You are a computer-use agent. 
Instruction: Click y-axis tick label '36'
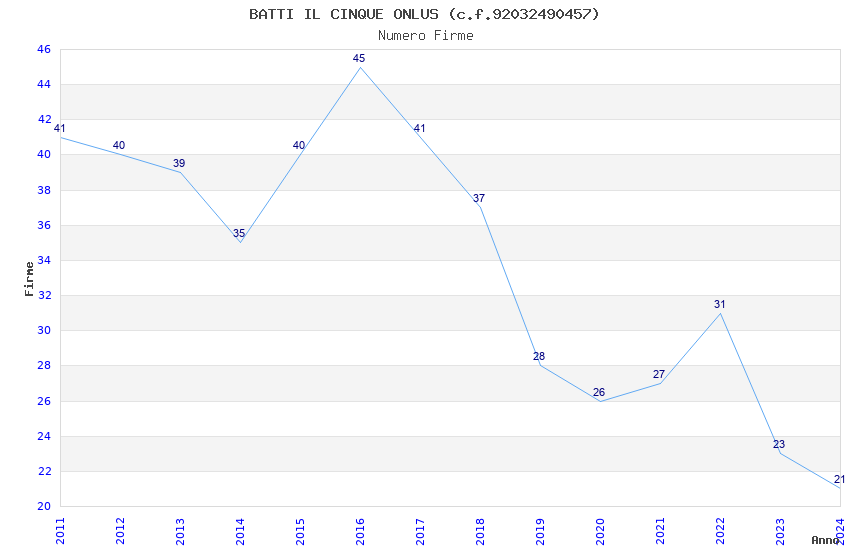tap(44, 225)
